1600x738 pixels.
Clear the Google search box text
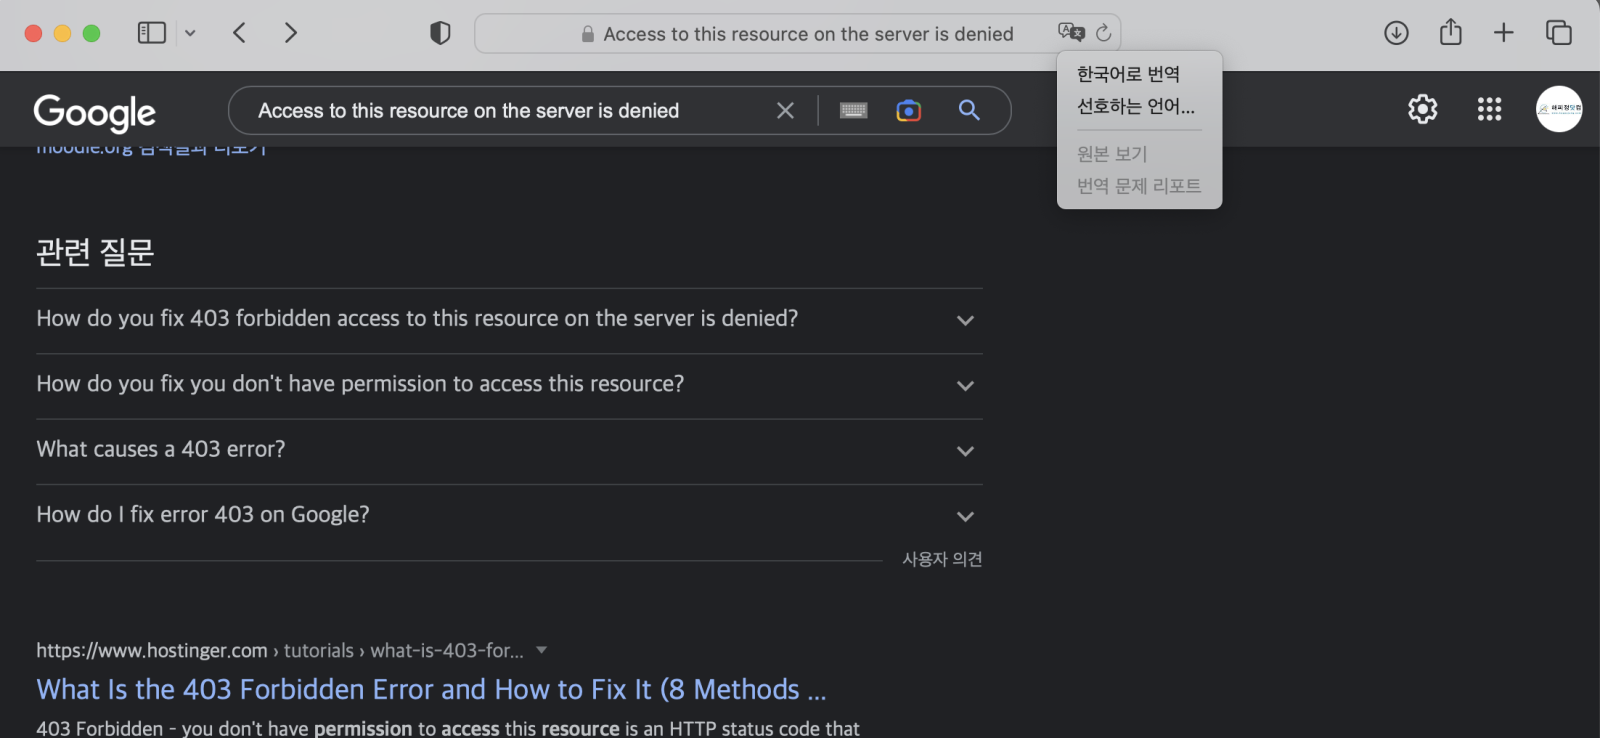(785, 110)
